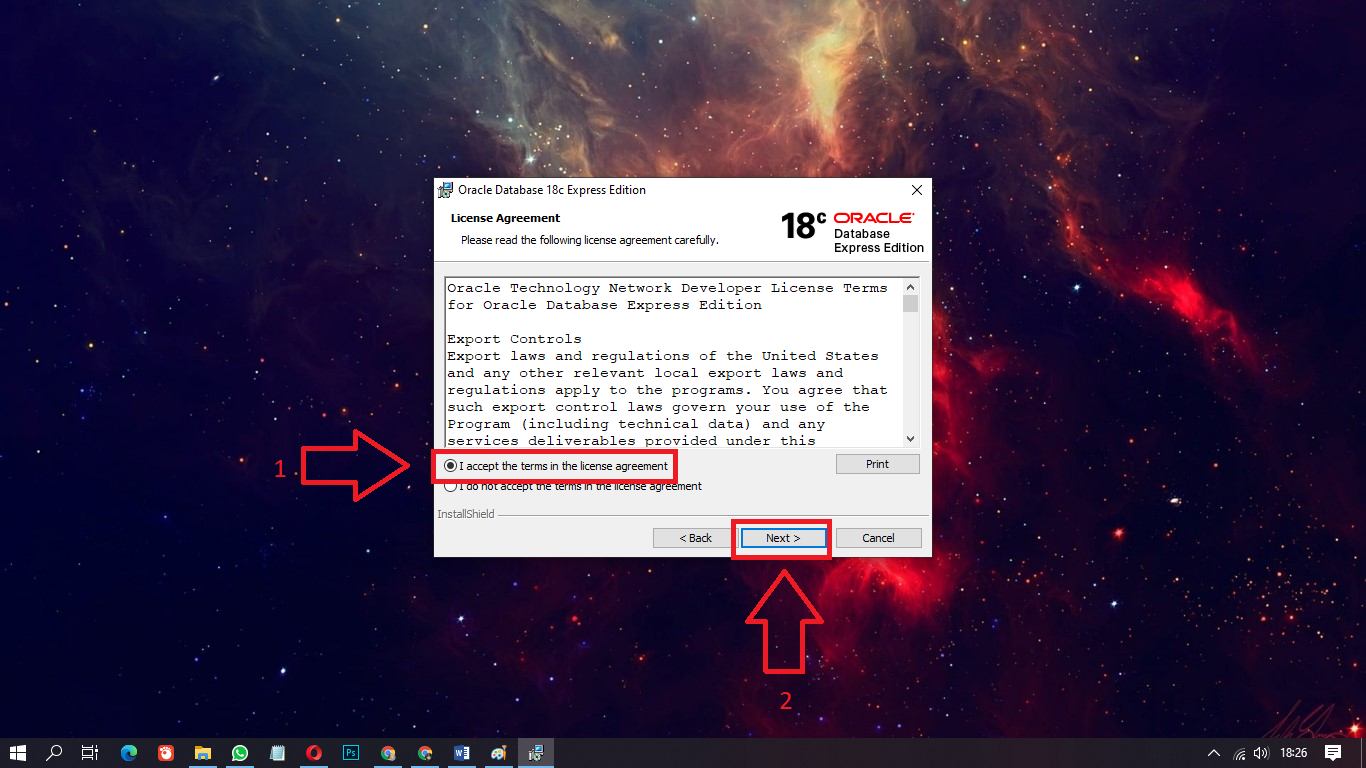
Task: Cancel the Oracle Database installation
Action: tap(879, 538)
